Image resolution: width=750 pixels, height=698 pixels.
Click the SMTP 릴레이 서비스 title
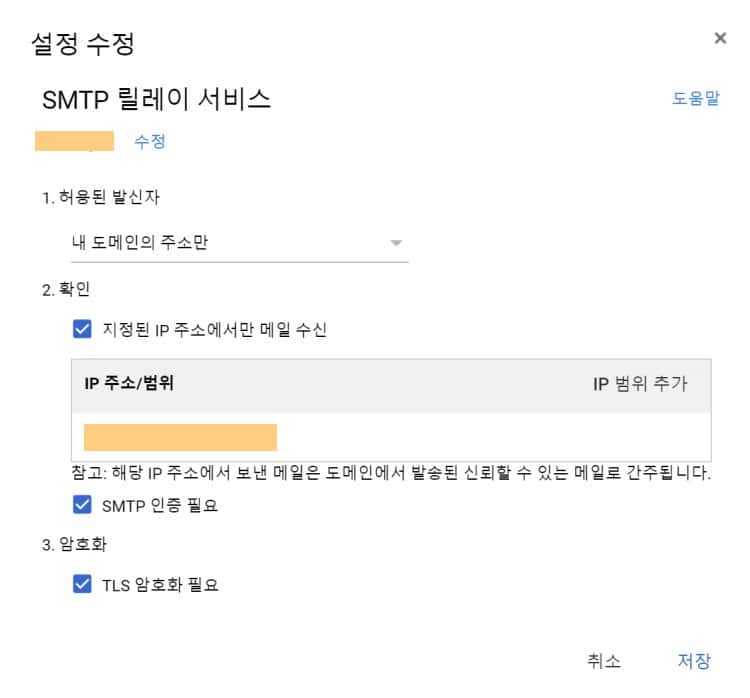(156, 99)
